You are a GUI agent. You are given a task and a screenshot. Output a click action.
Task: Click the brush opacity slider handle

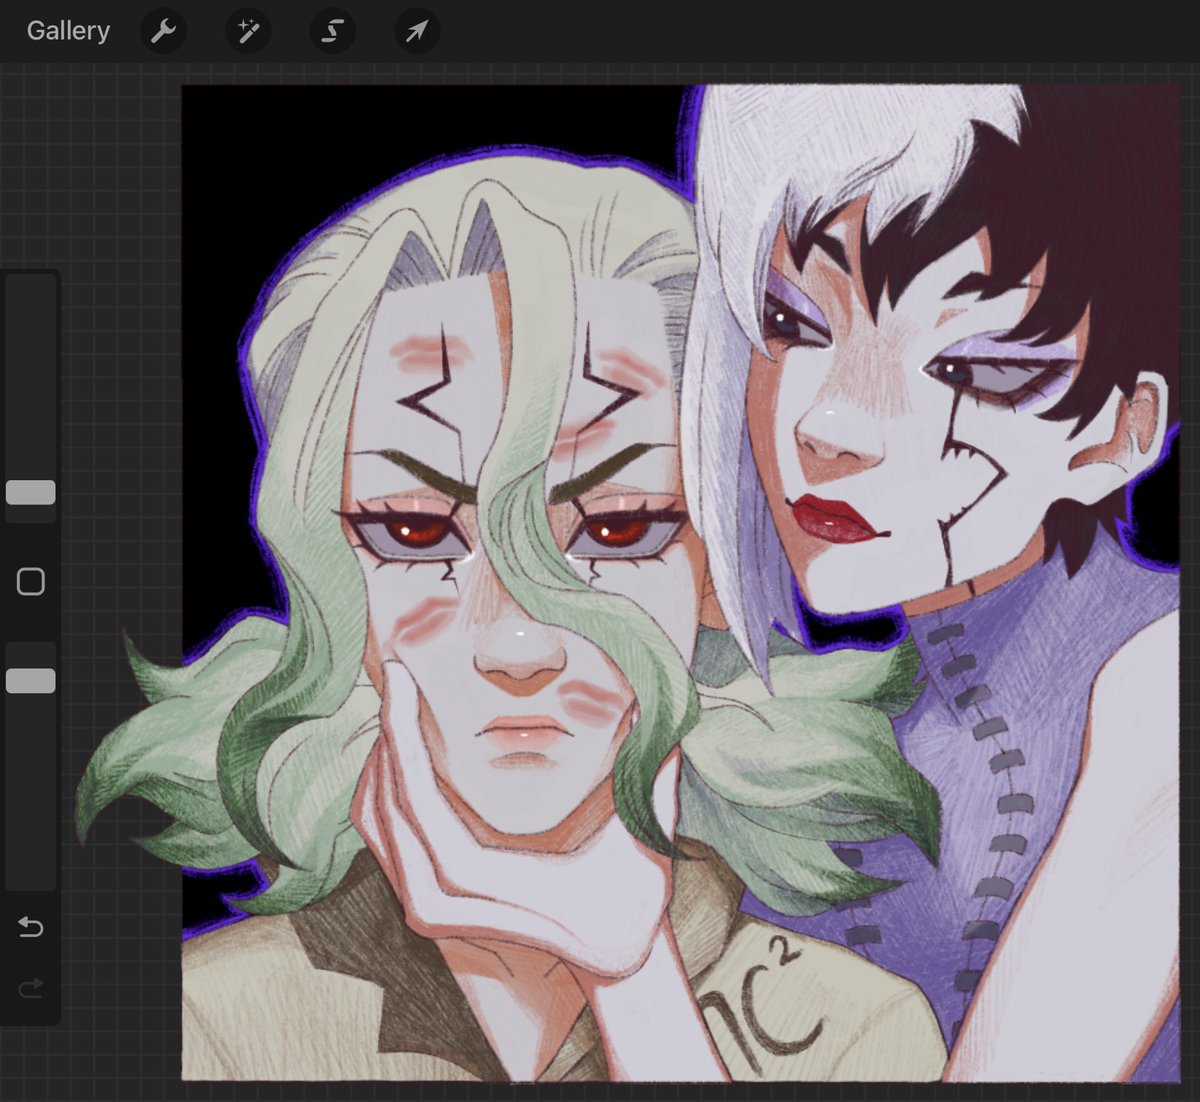coord(31,681)
